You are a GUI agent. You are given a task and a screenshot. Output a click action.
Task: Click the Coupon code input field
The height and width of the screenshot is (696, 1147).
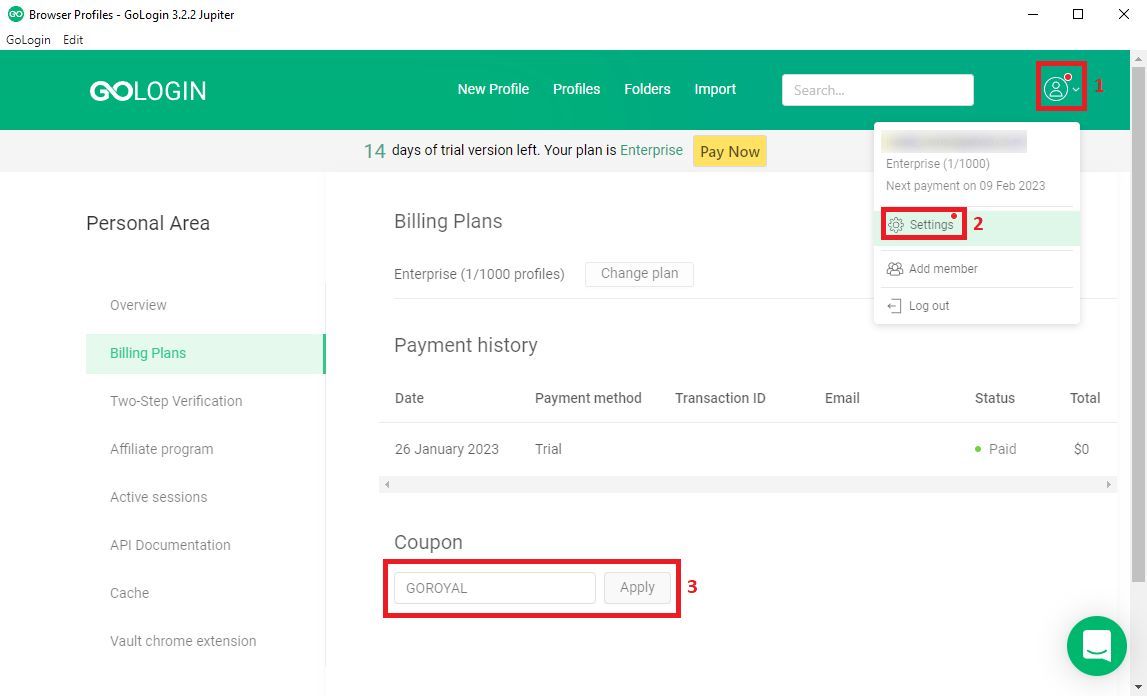pyautogui.click(x=494, y=588)
